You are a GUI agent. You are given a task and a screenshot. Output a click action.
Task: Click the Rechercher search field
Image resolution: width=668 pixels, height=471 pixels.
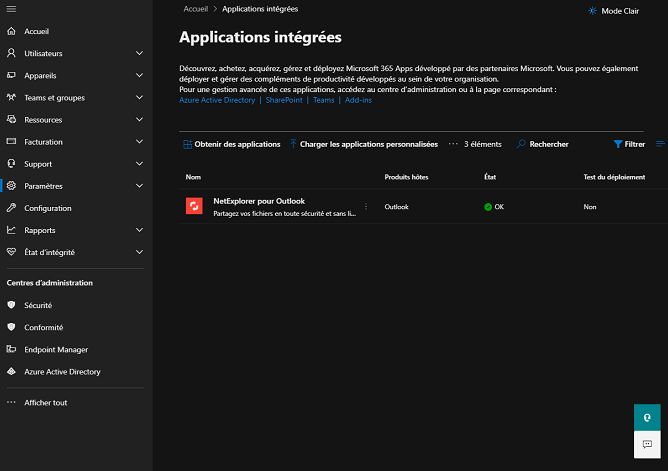(542, 144)
